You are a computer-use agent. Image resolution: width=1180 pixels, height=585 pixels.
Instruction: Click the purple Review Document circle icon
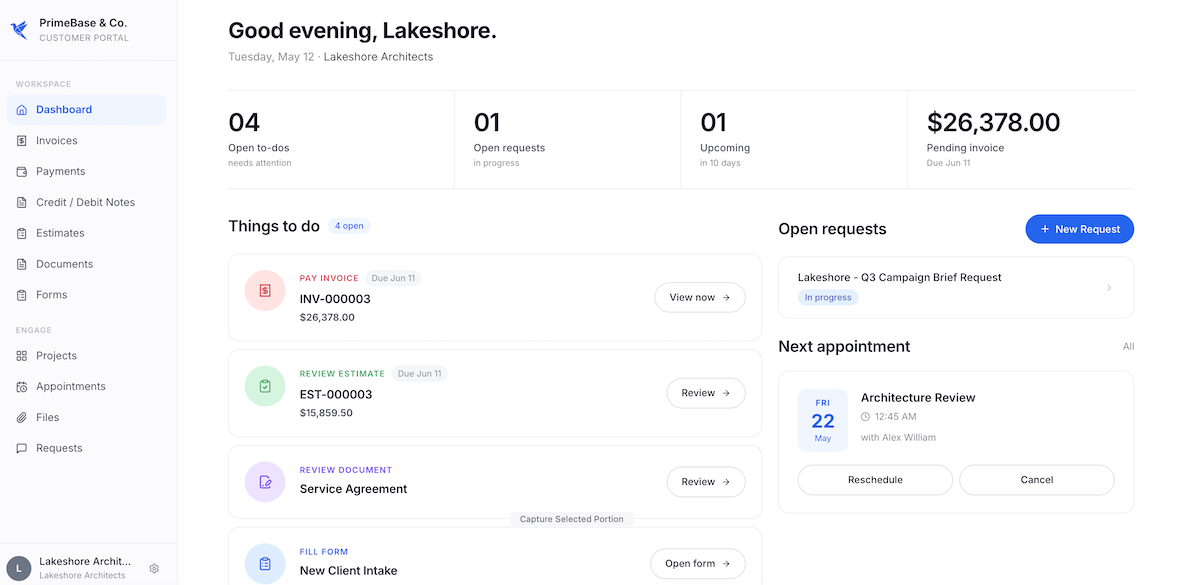[x=265, y=482]
